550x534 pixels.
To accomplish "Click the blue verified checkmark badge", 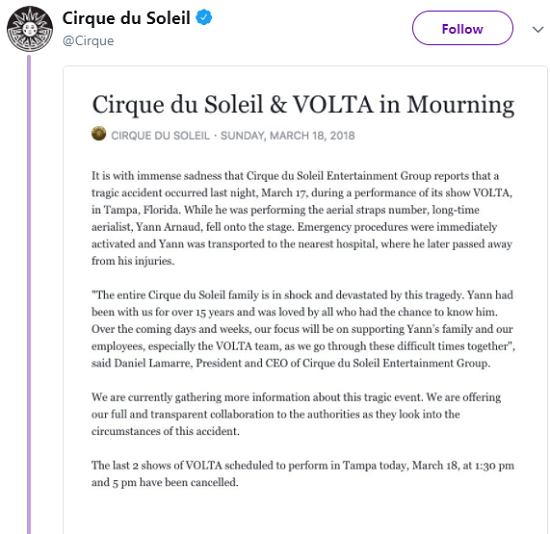I will point(204,18).
